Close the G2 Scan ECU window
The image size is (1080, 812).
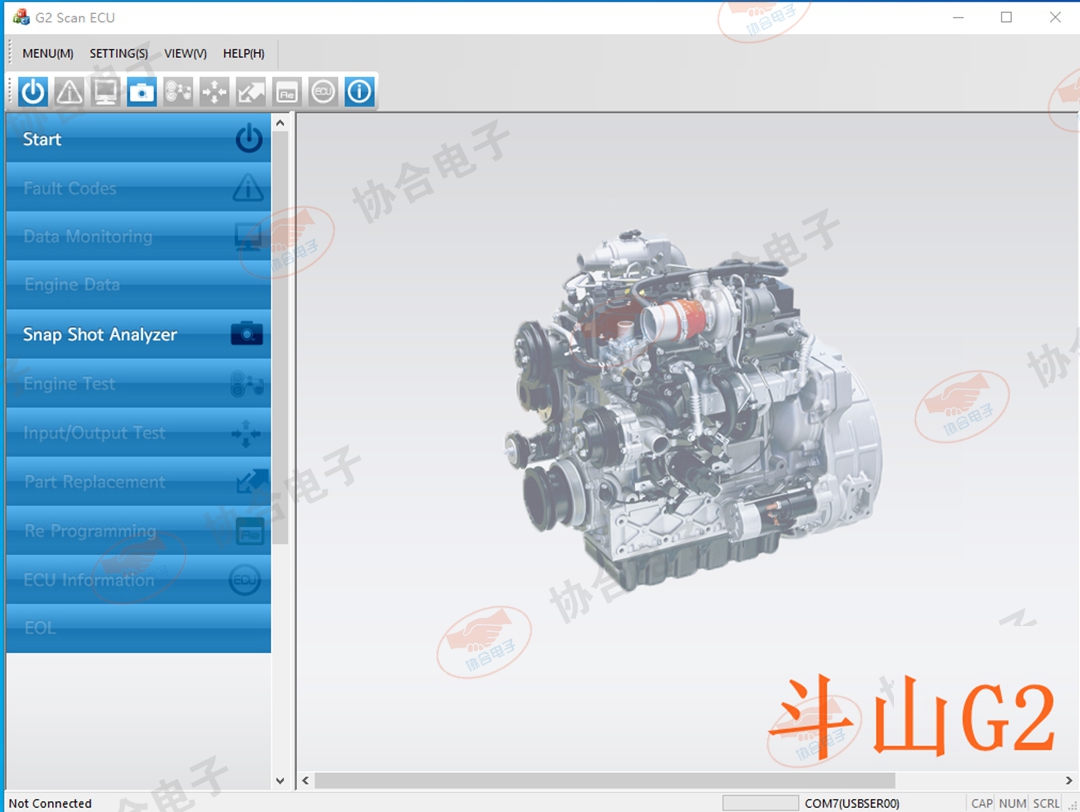click(1055, 17)
